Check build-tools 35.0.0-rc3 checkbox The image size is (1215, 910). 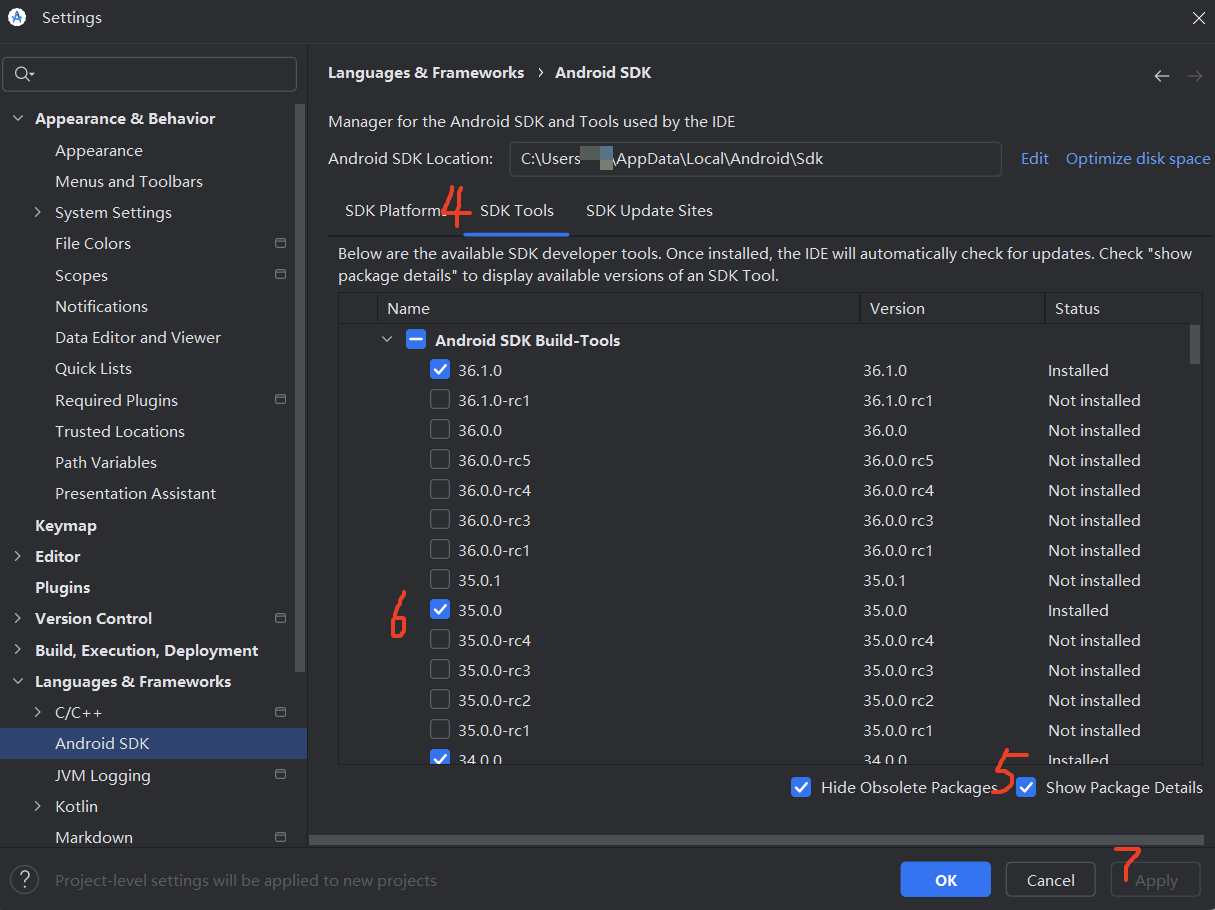click(x=440, y=670)
